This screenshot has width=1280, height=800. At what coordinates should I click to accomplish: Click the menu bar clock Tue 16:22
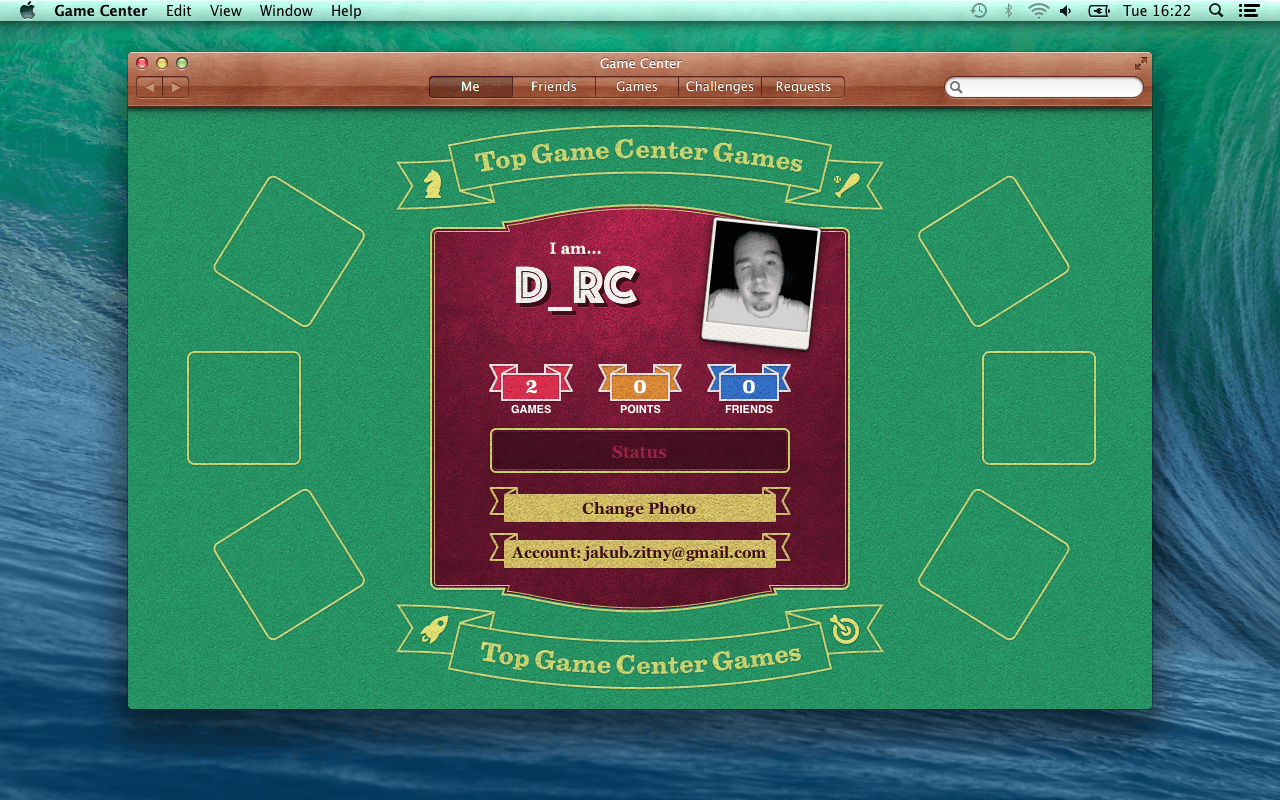pyautogui.click(x=1157, y=11)
